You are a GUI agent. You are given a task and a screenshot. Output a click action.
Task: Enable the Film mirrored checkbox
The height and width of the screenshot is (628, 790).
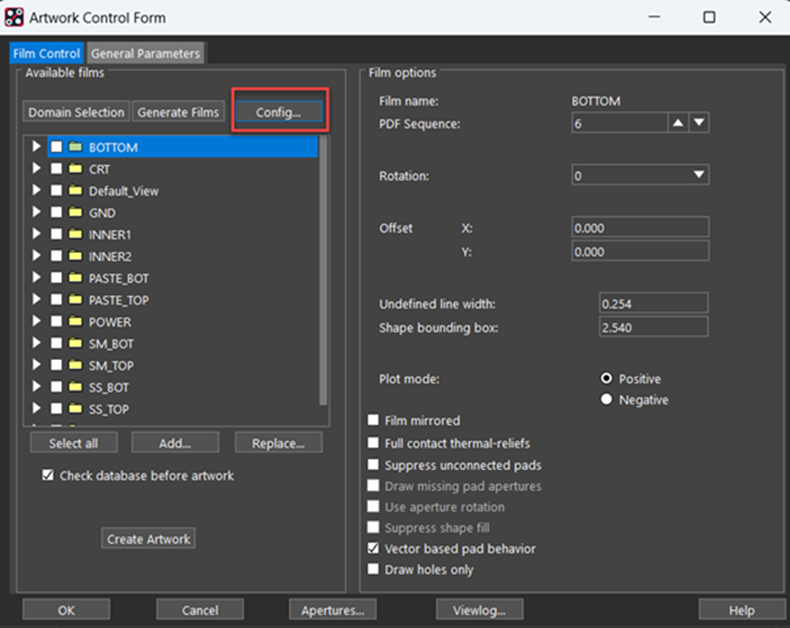[374, 421]
